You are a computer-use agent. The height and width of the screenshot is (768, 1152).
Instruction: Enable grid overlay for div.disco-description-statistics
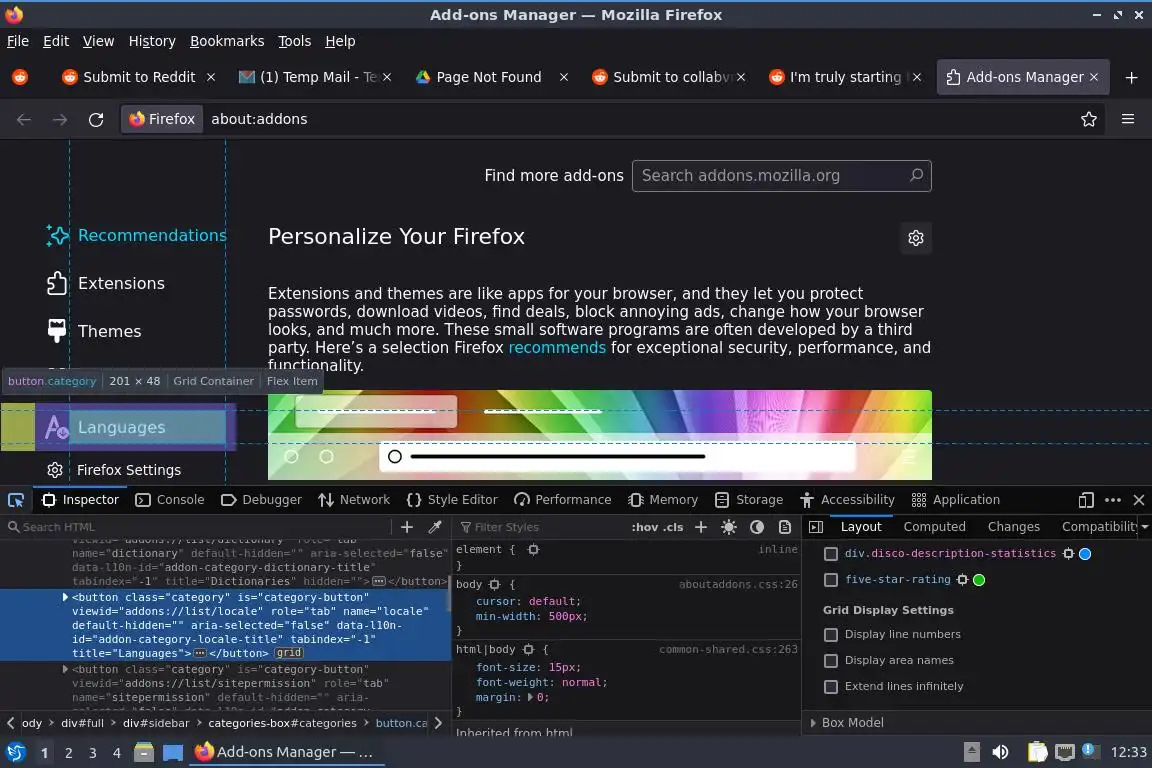[831, 554]
